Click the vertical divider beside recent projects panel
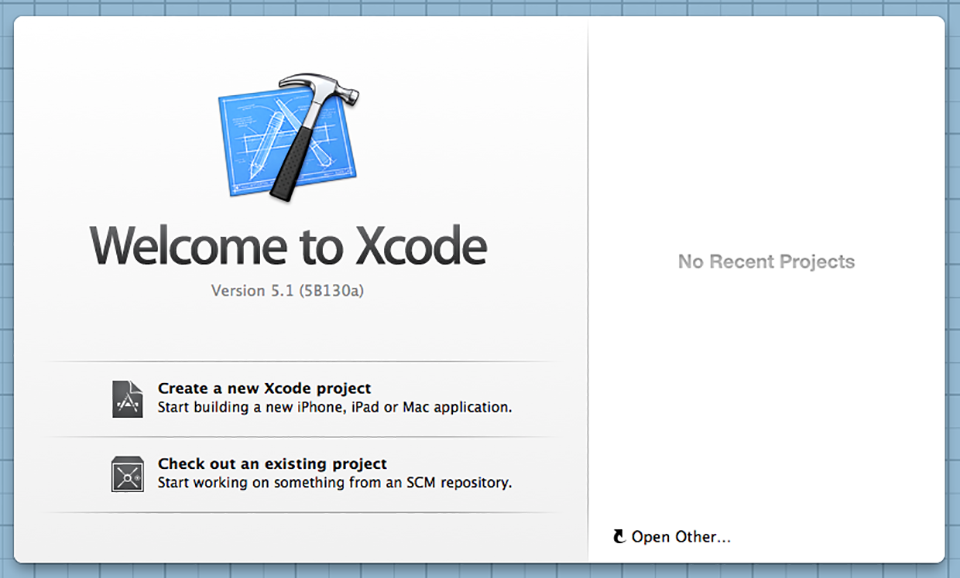 (x=588, y=300)
